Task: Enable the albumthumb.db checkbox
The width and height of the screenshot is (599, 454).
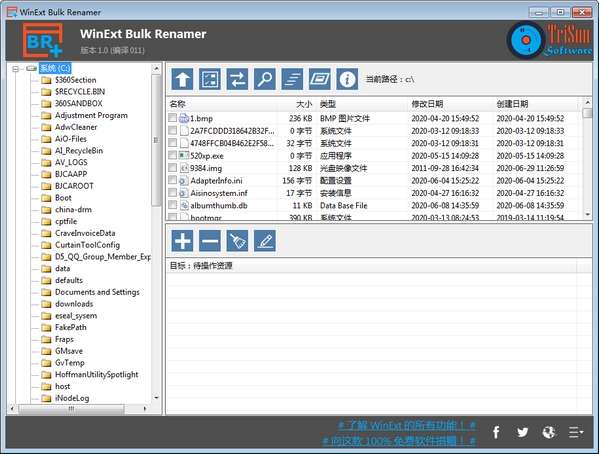Action: point(172,205)
